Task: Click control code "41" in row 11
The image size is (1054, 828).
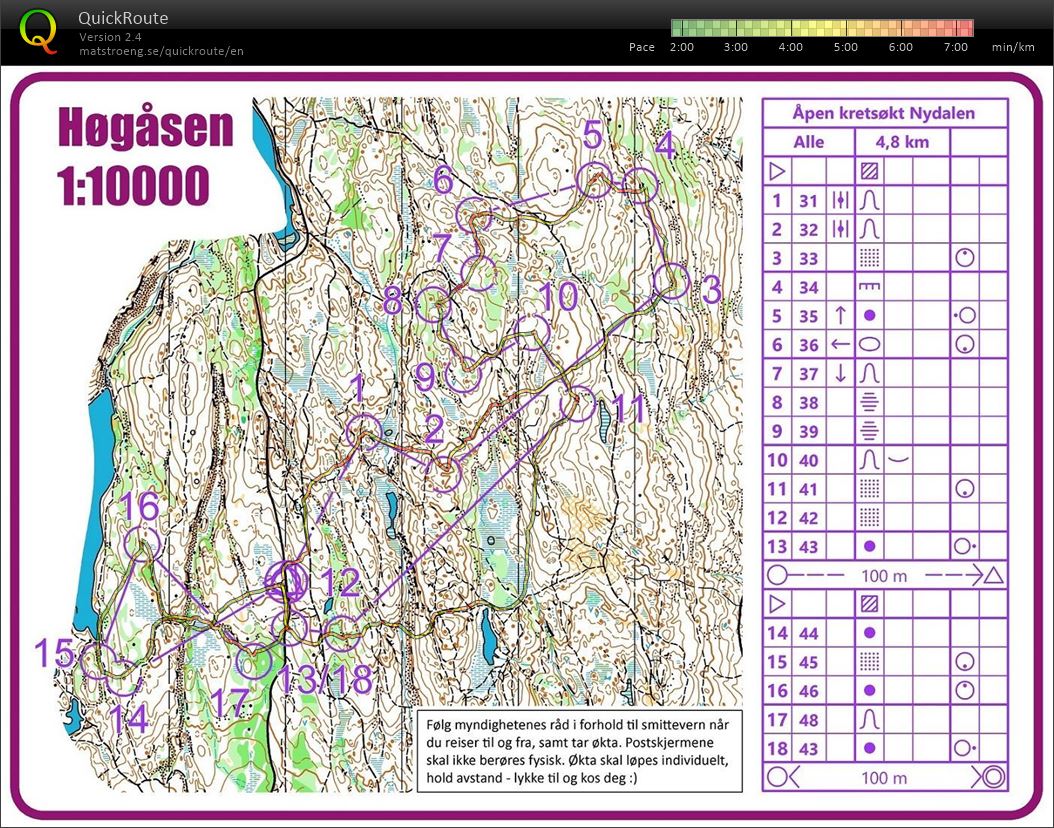Action: pos(809,489)
